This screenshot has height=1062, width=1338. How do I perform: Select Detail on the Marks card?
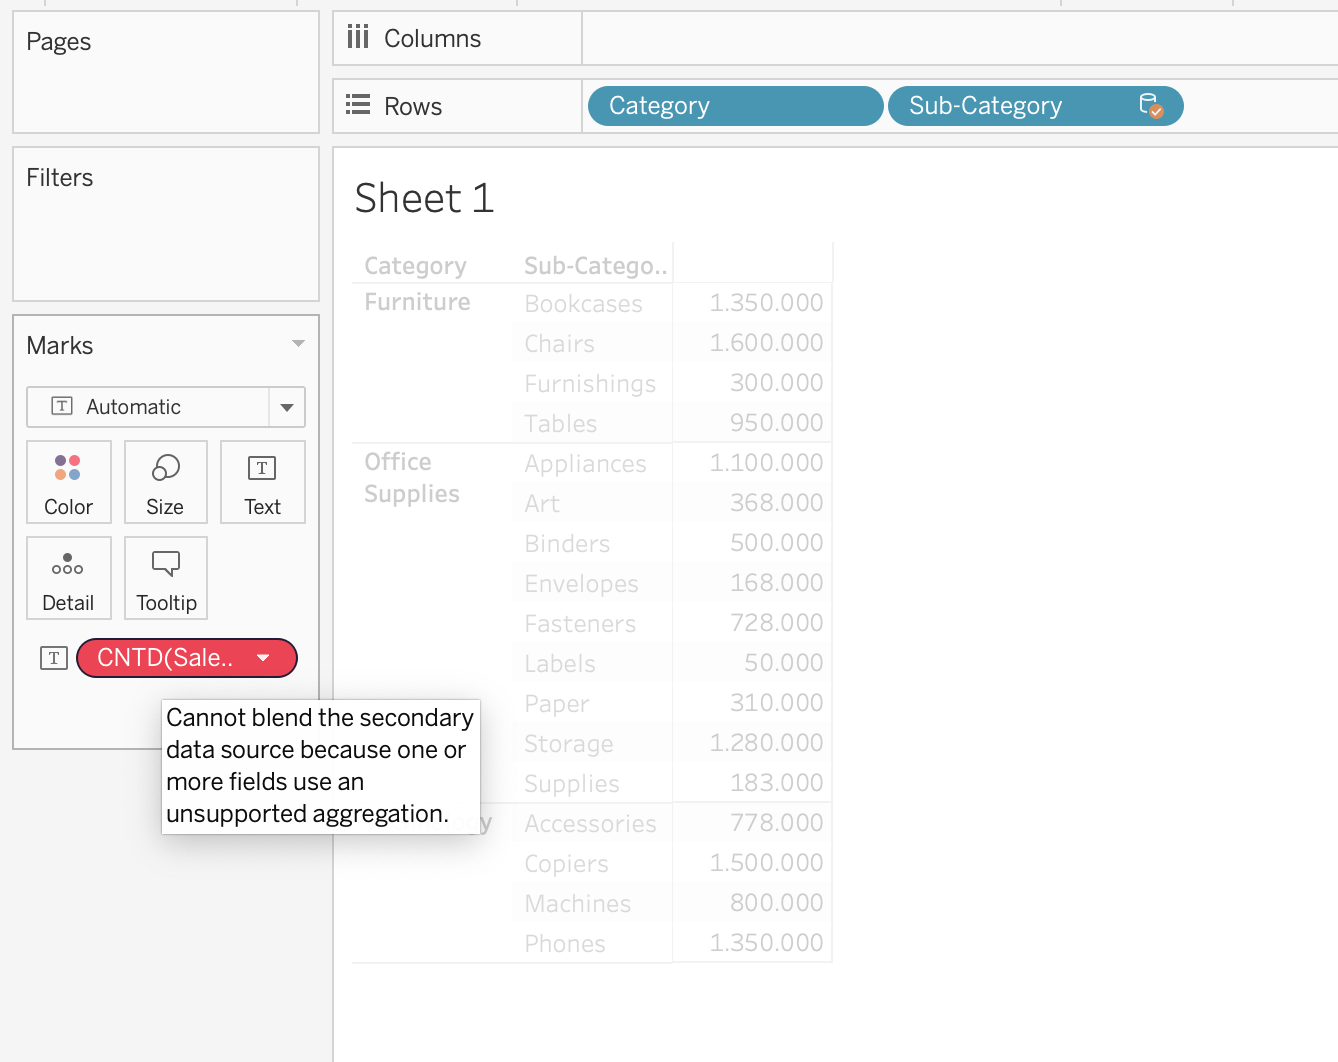[68, 578]
